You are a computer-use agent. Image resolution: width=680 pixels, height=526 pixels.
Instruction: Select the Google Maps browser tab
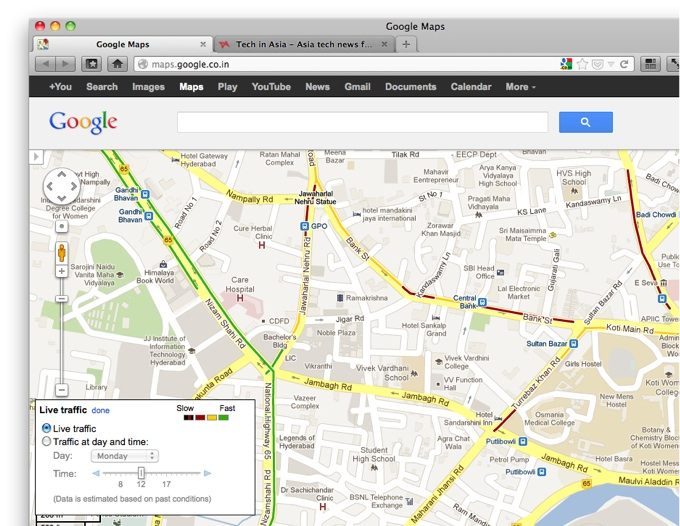click(123, 44)
